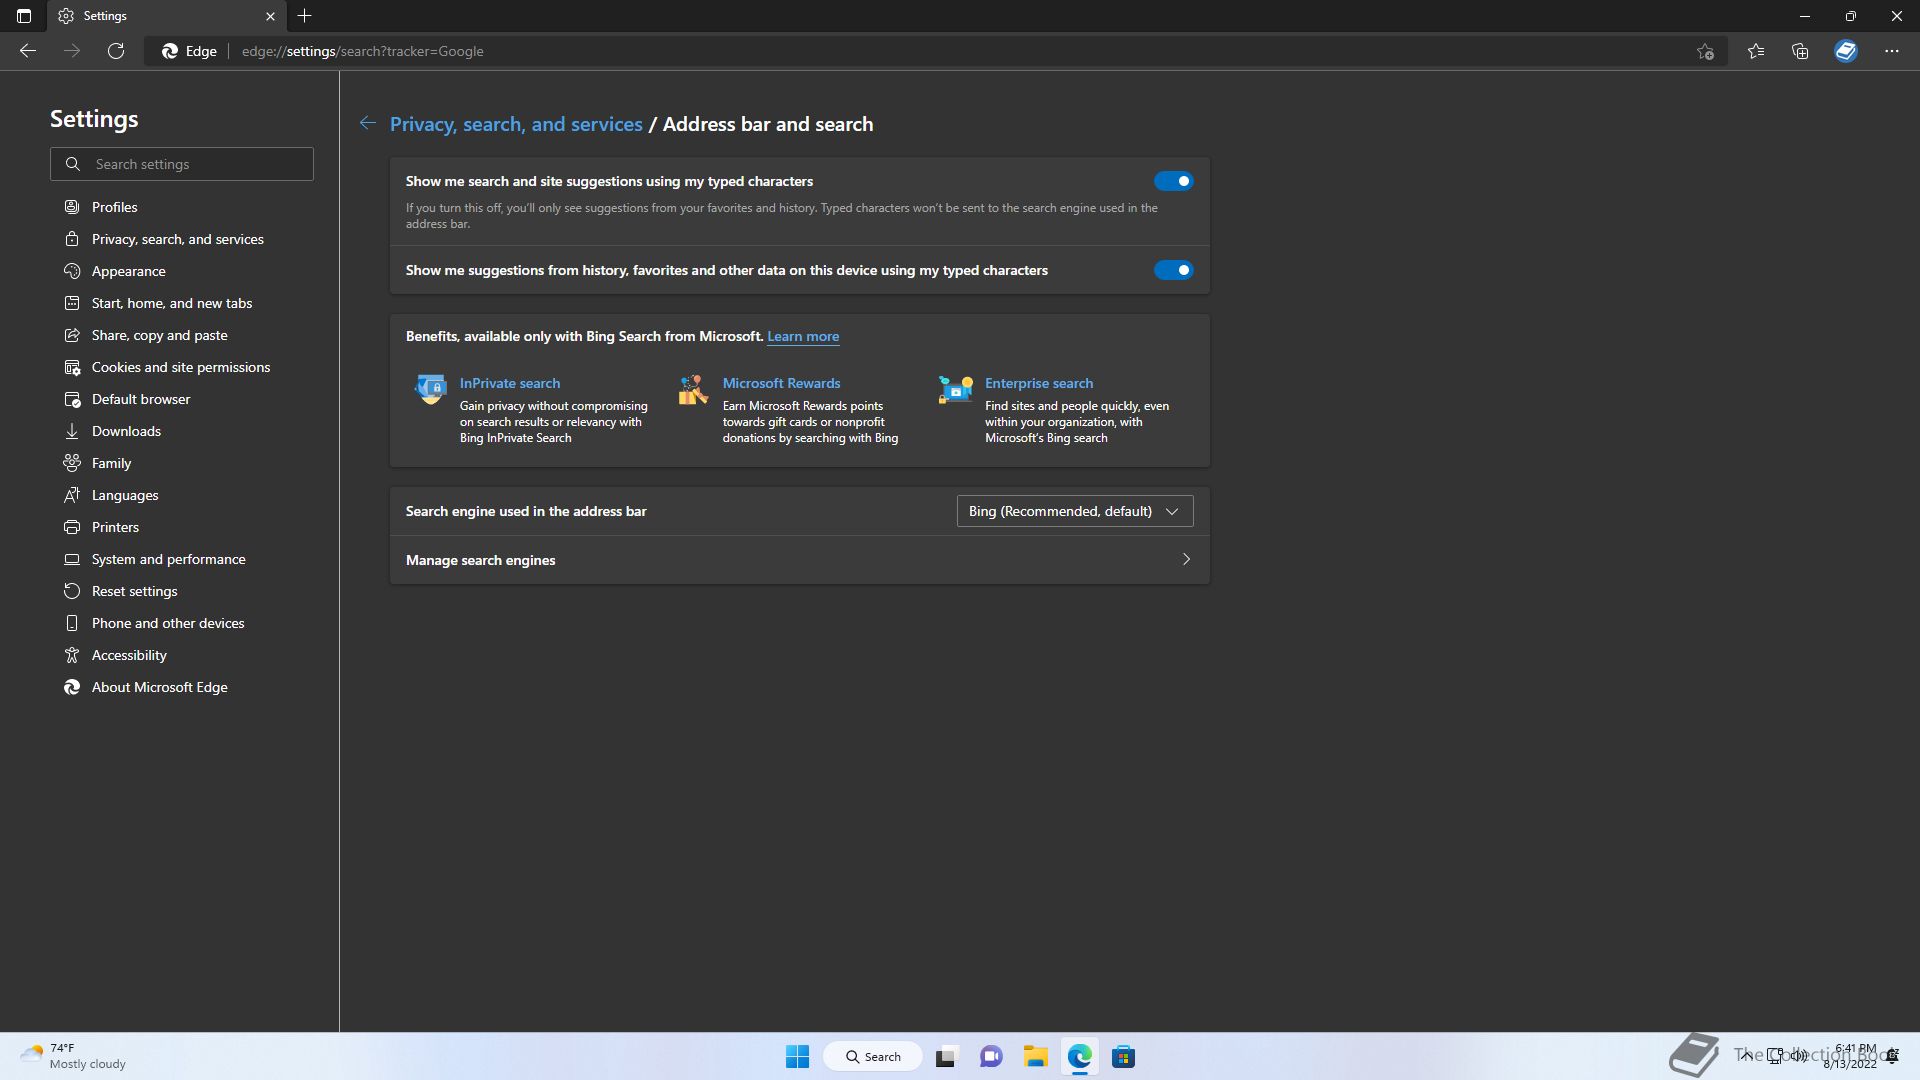Open the profile avatar icon
This screenshot has height=1080, width=1920.
tap(1846, 51)
